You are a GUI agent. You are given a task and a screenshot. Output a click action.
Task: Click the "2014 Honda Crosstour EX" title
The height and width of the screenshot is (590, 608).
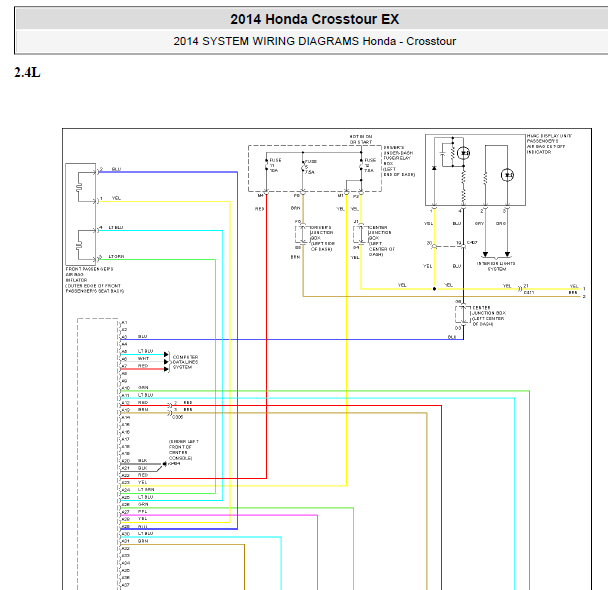[x=314, y=19]
